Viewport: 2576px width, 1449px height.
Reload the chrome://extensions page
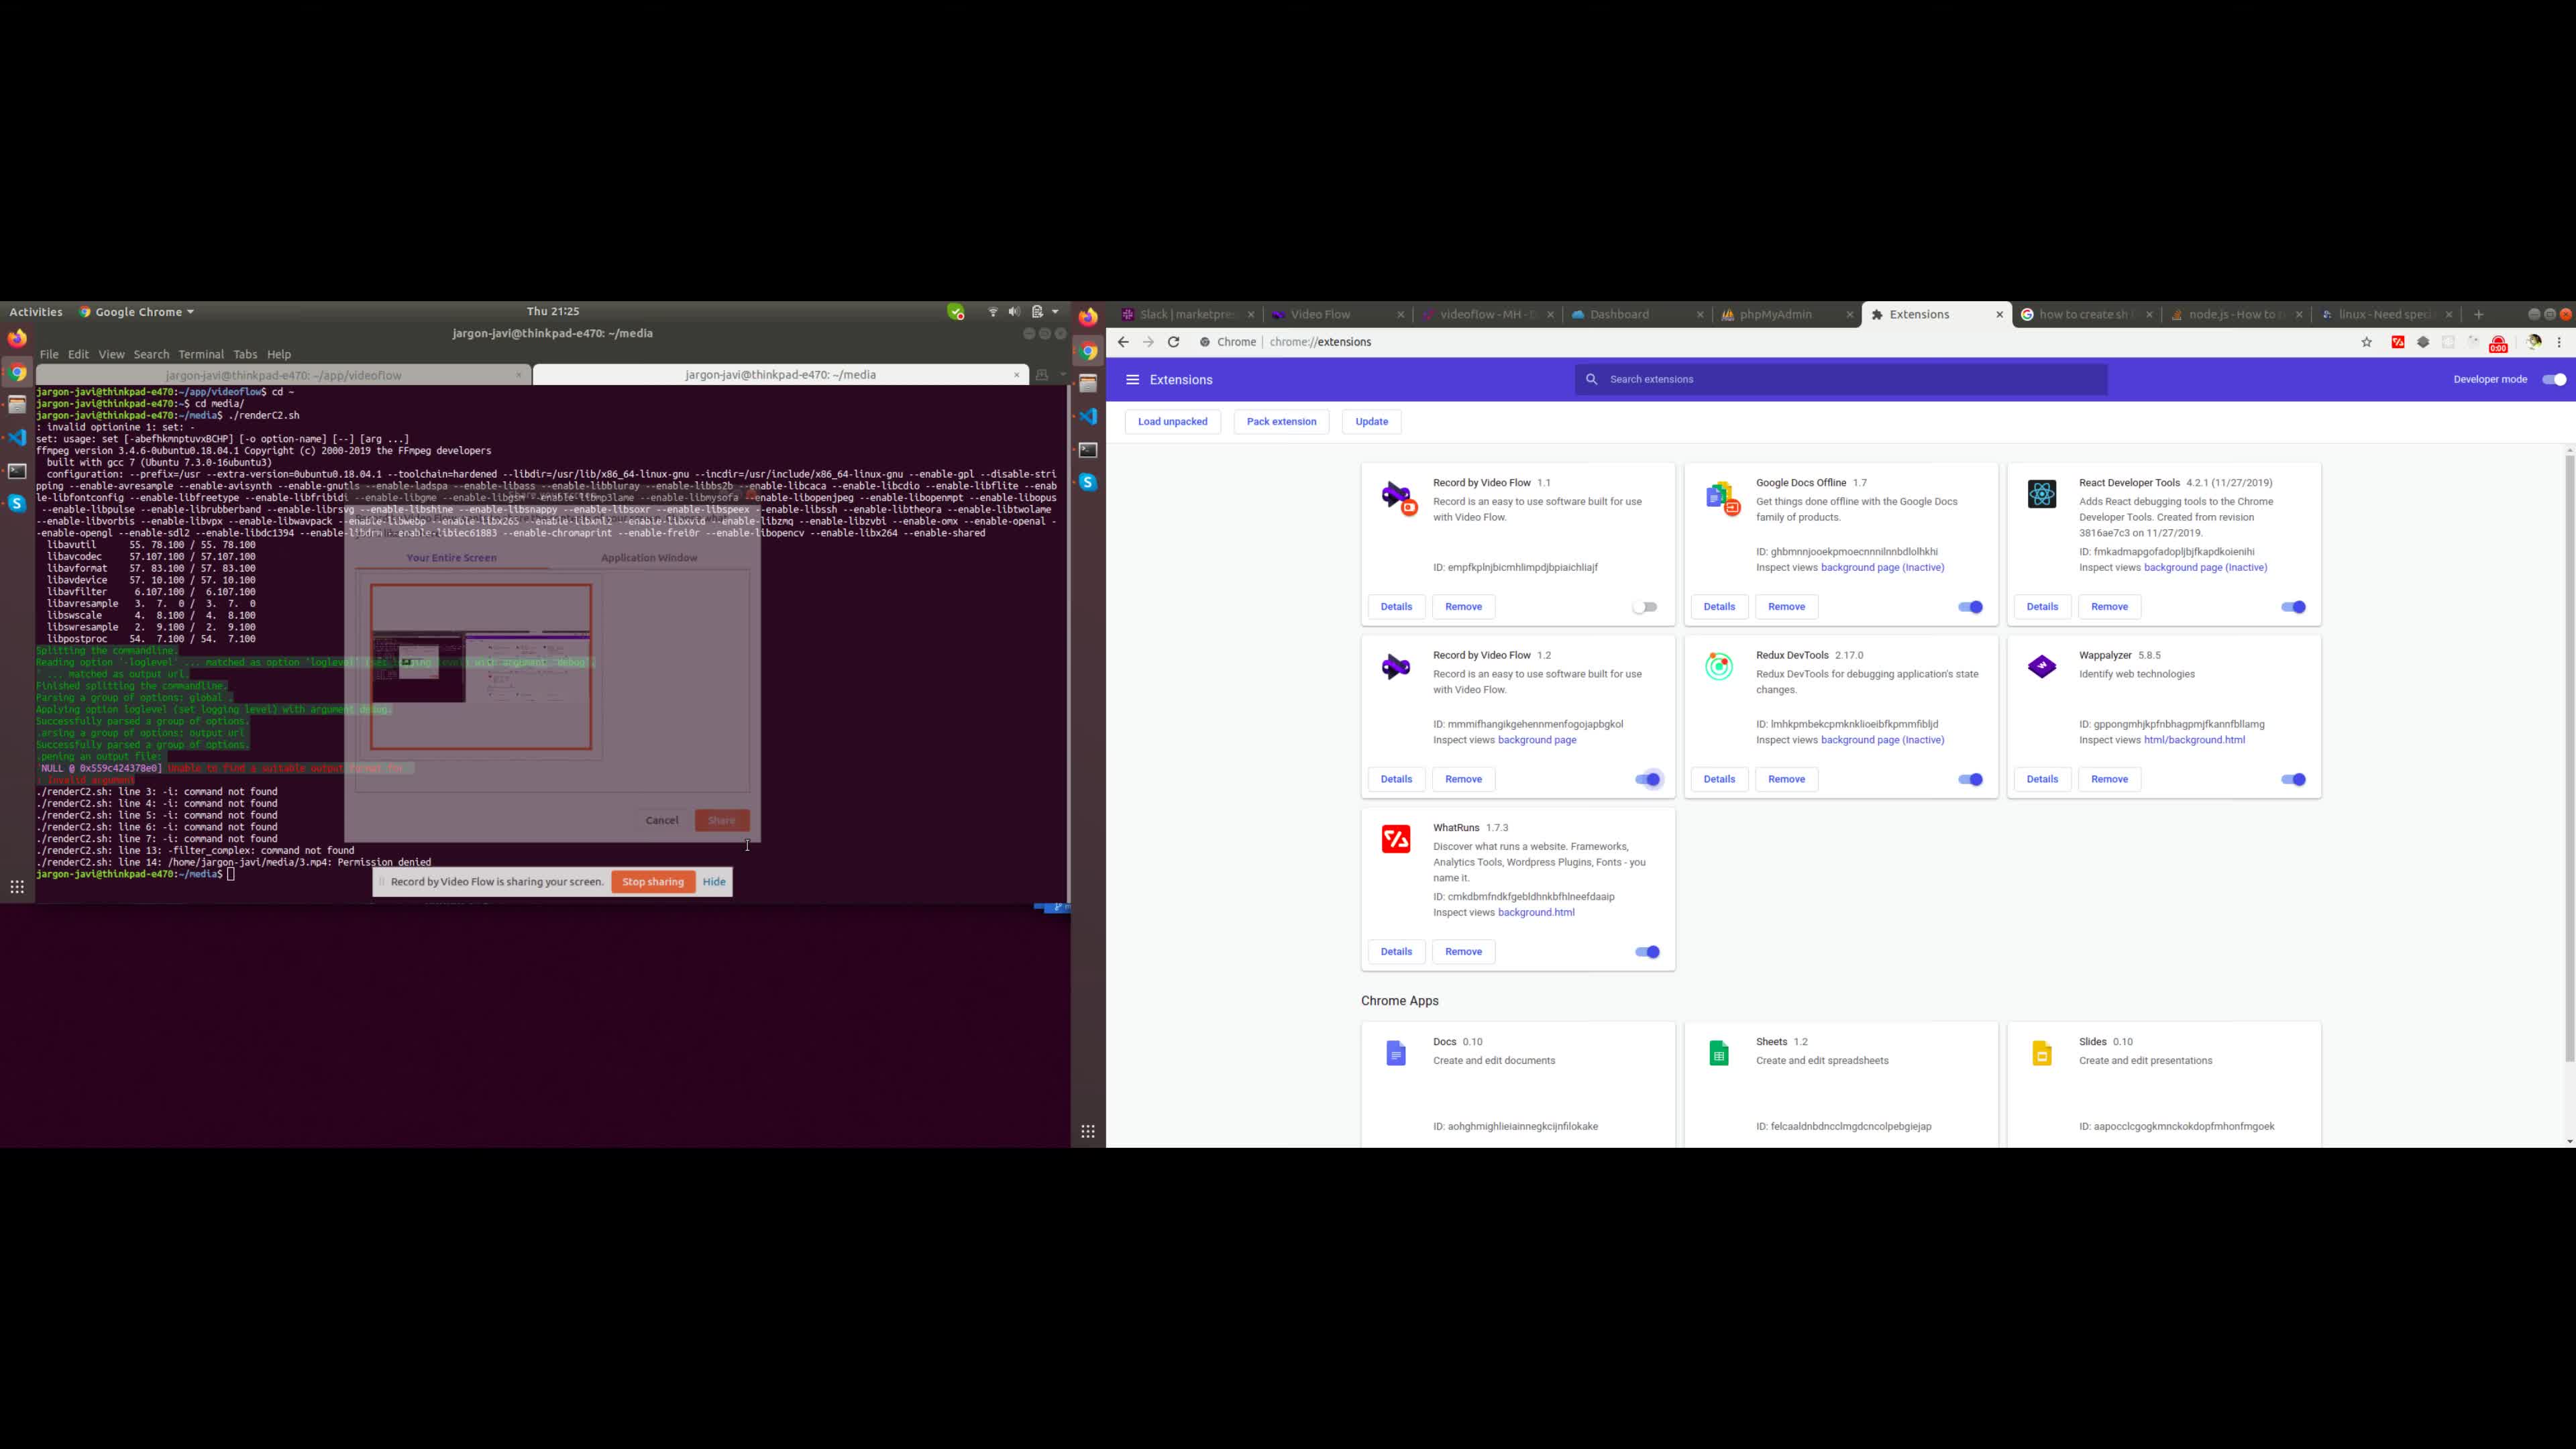(1174, 342)
